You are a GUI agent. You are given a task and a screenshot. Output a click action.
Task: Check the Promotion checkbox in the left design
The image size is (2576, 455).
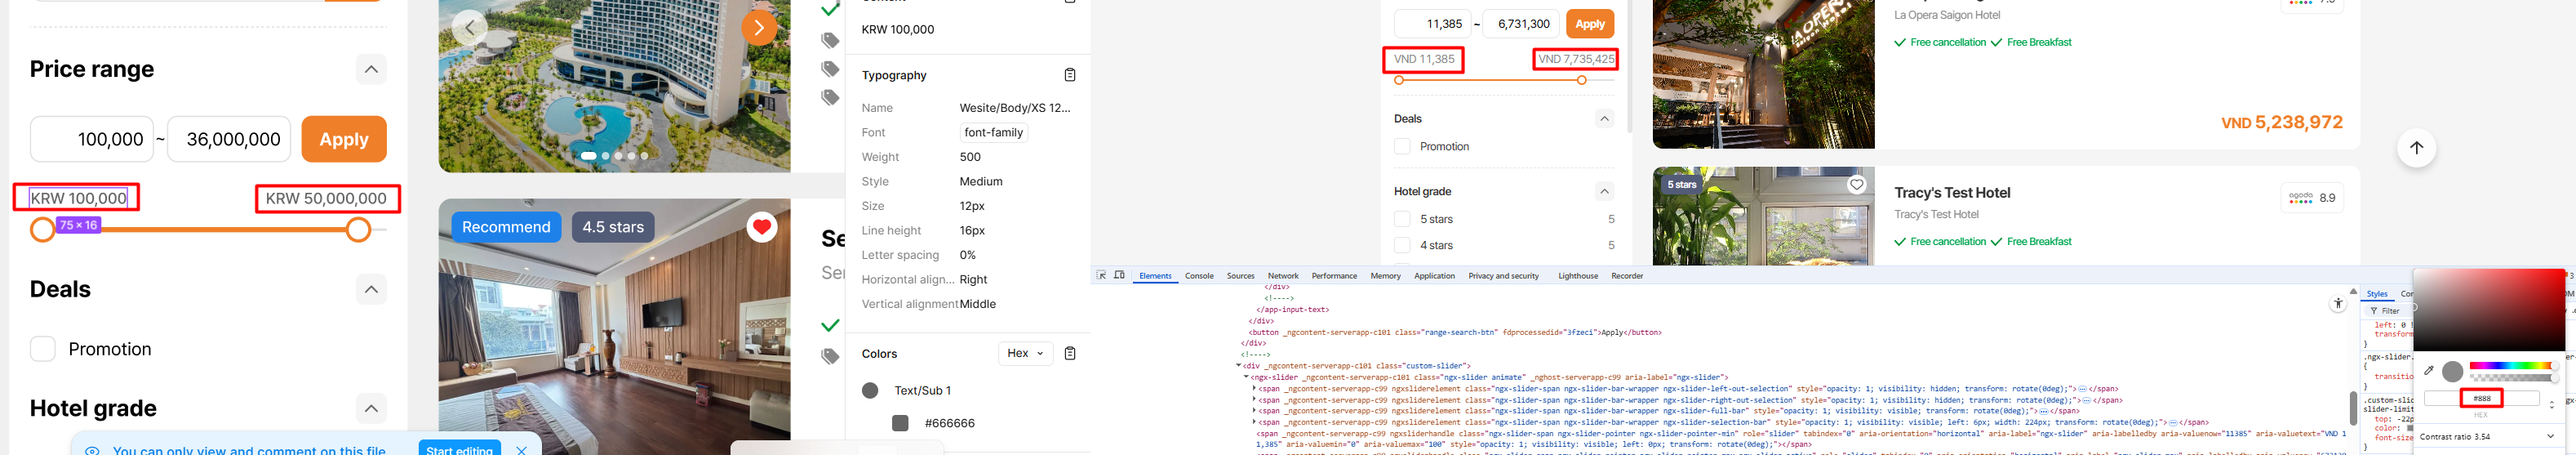click(x=42, y=349)
